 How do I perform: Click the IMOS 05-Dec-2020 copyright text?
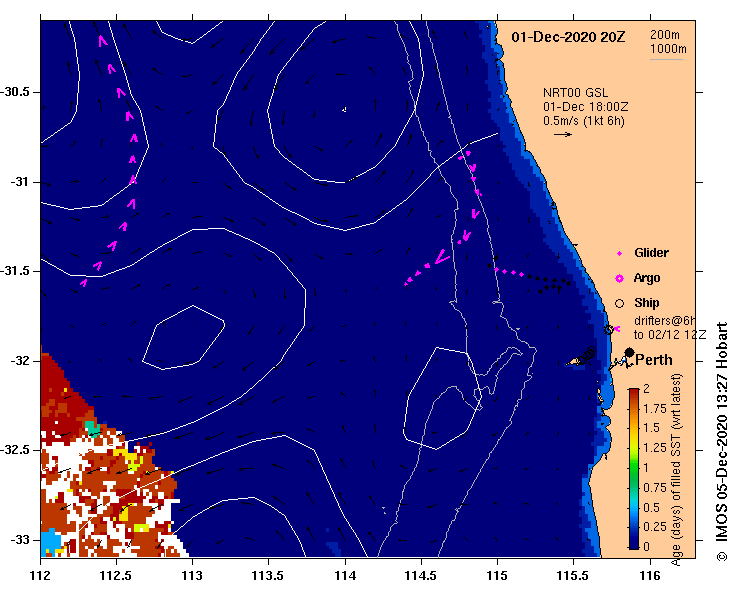coord(722,442)
